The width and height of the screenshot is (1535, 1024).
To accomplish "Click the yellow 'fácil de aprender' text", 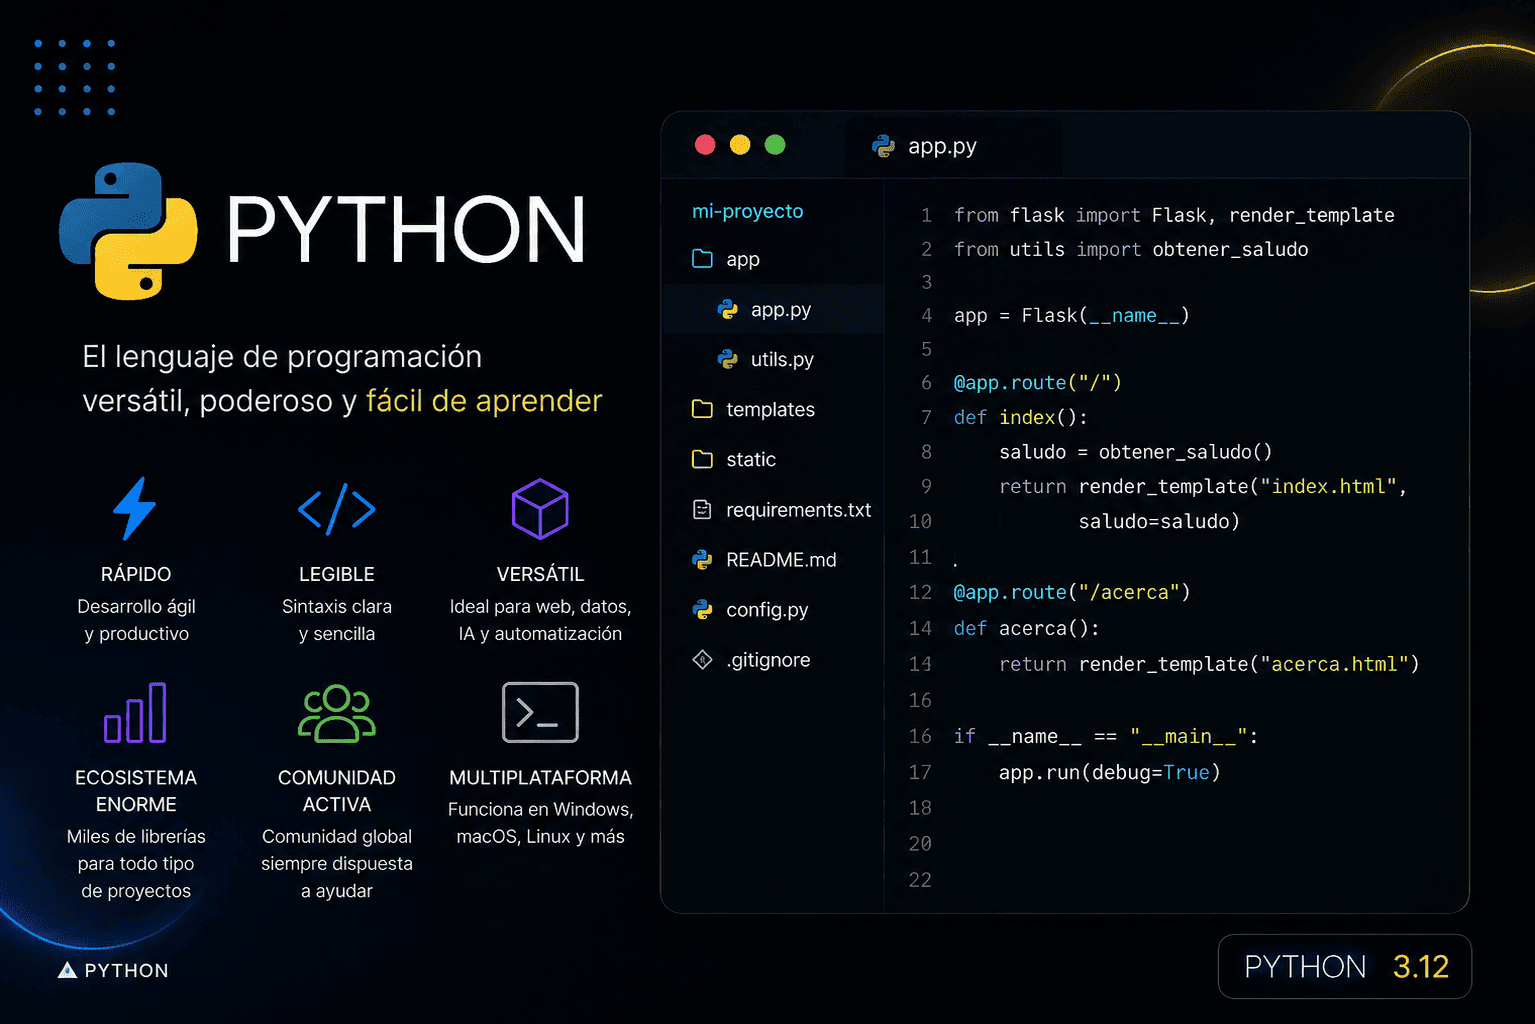I will [x=484, y=401].
